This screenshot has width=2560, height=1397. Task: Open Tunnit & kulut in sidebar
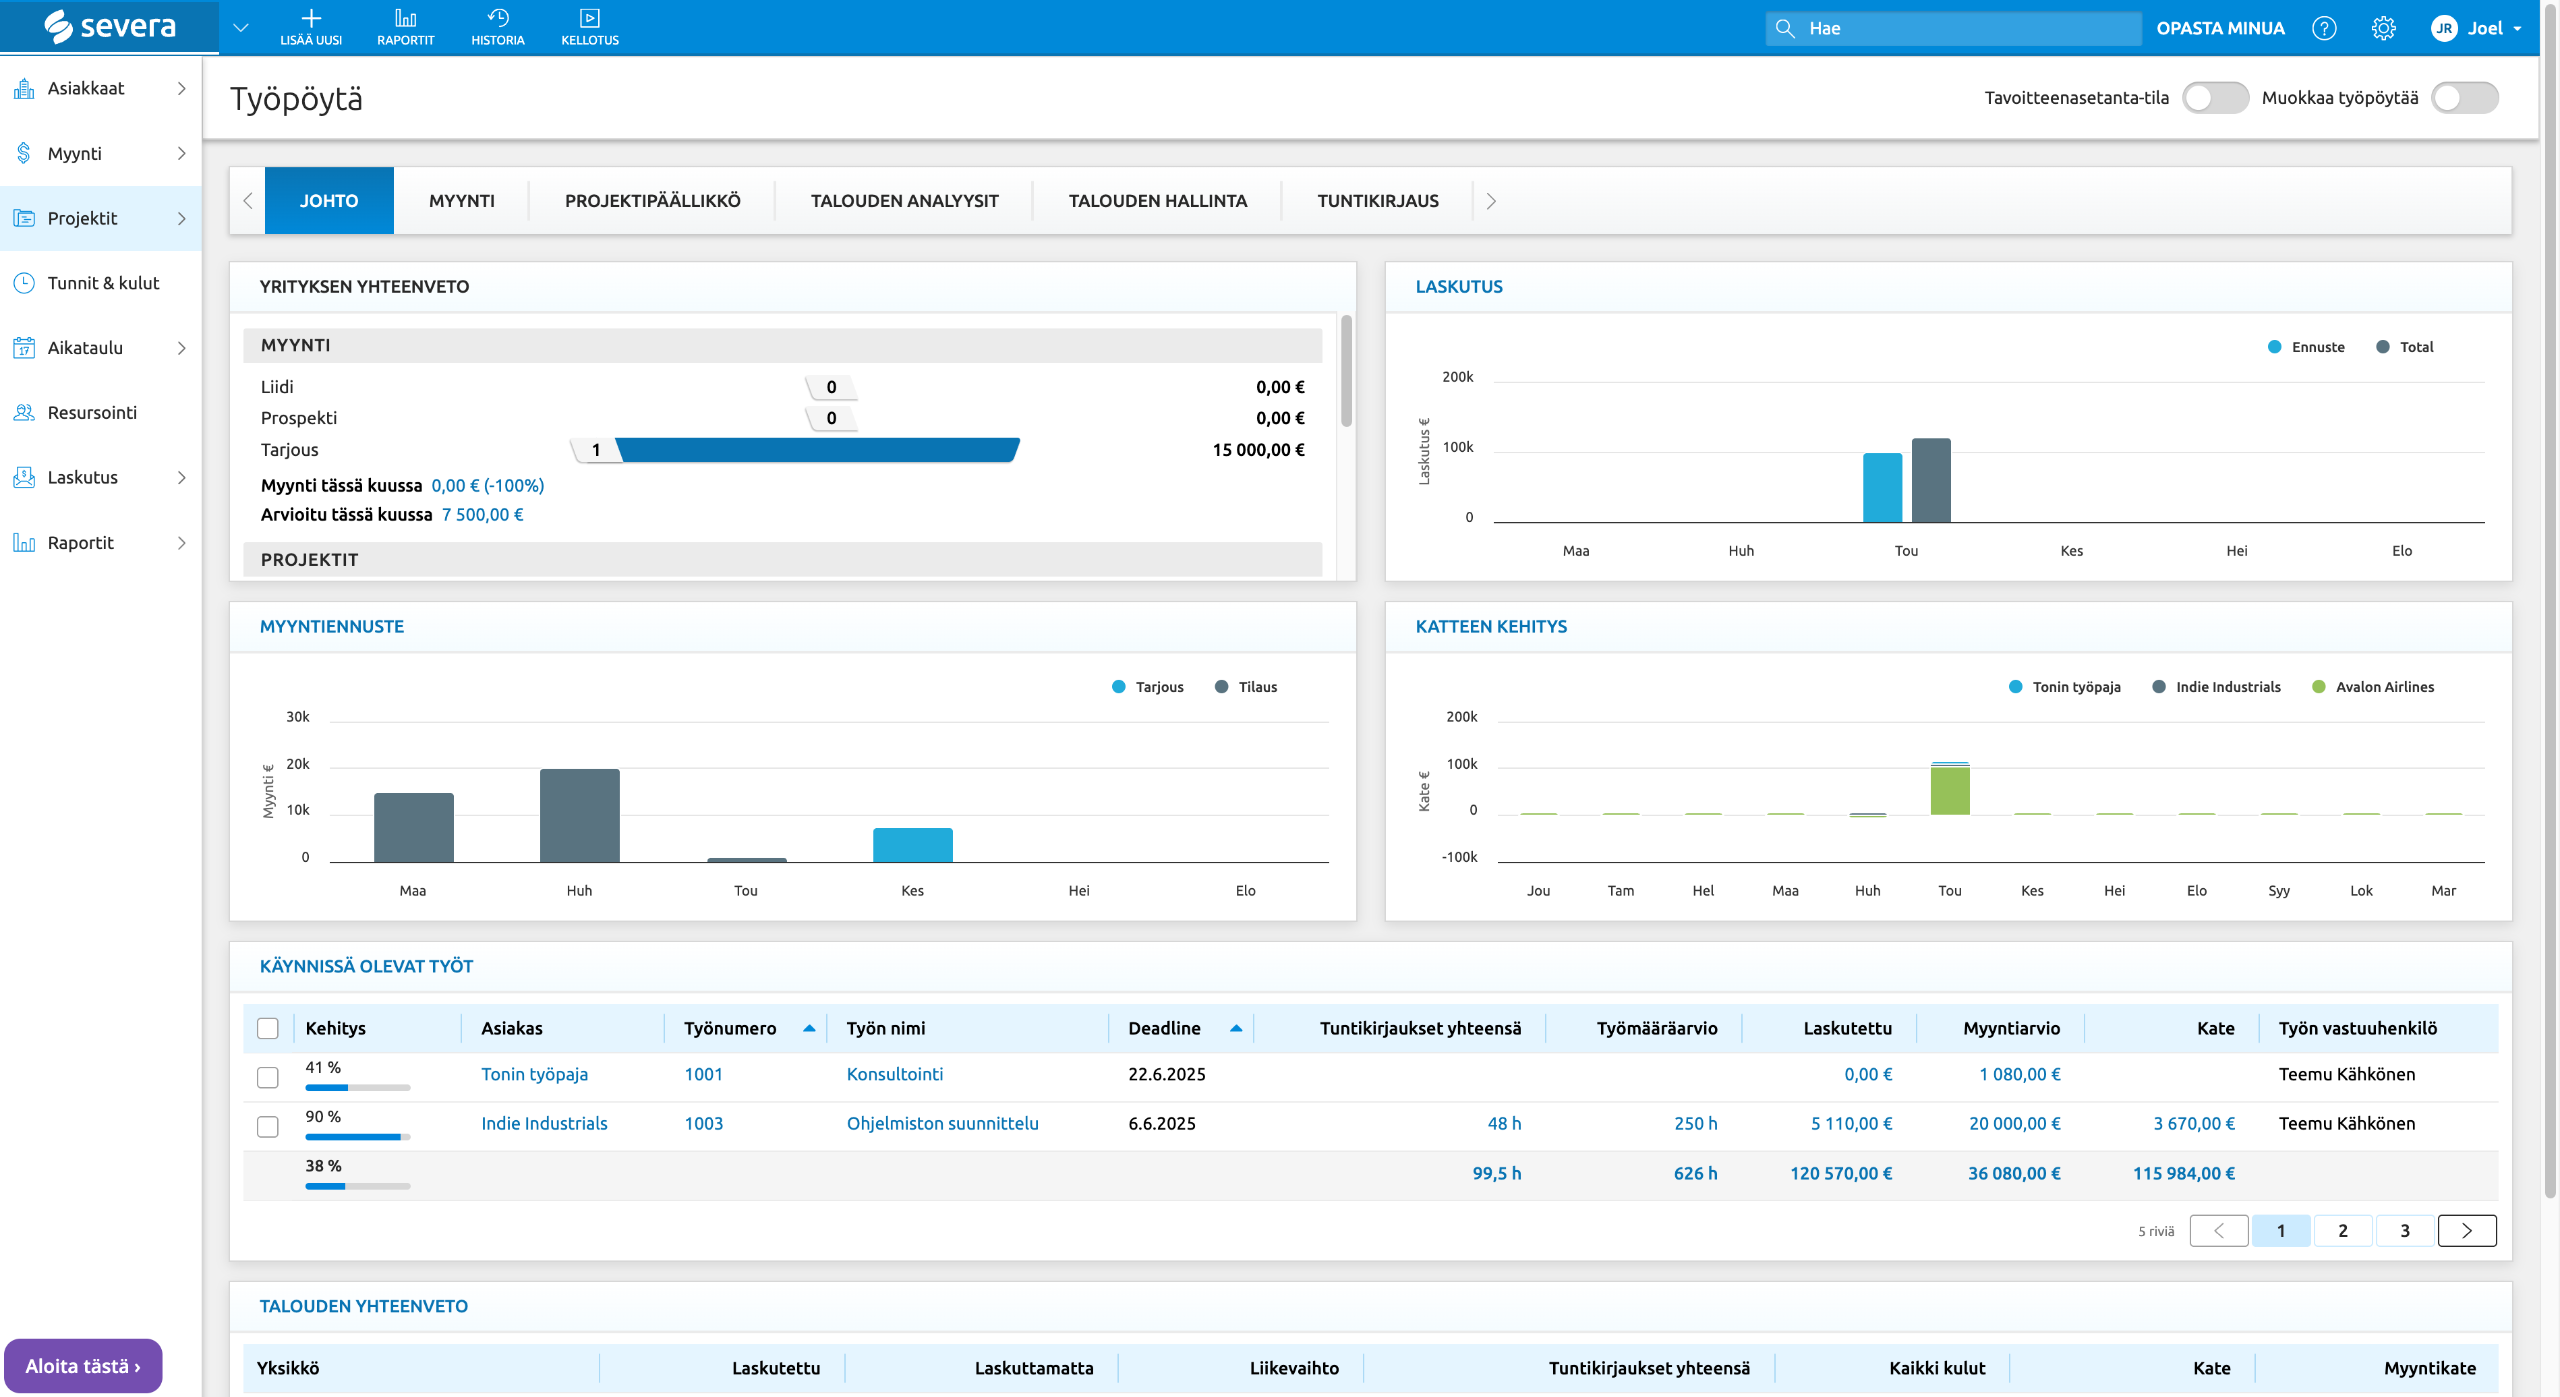(103, 283)
